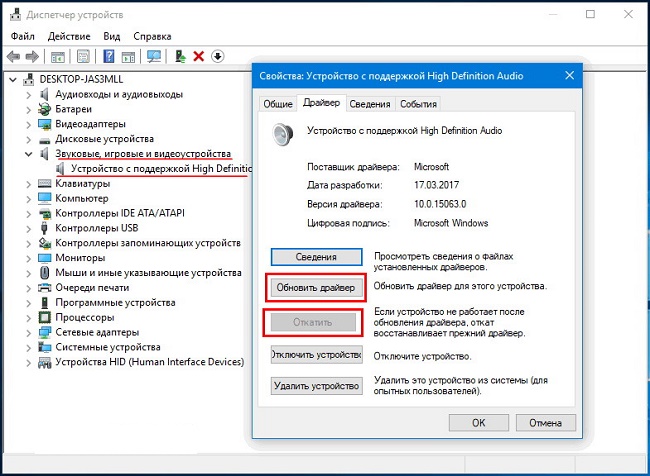This screenshot has width=650, height=476.
Task: Click the Устройства HID icon
Action: tap(44, 362)
